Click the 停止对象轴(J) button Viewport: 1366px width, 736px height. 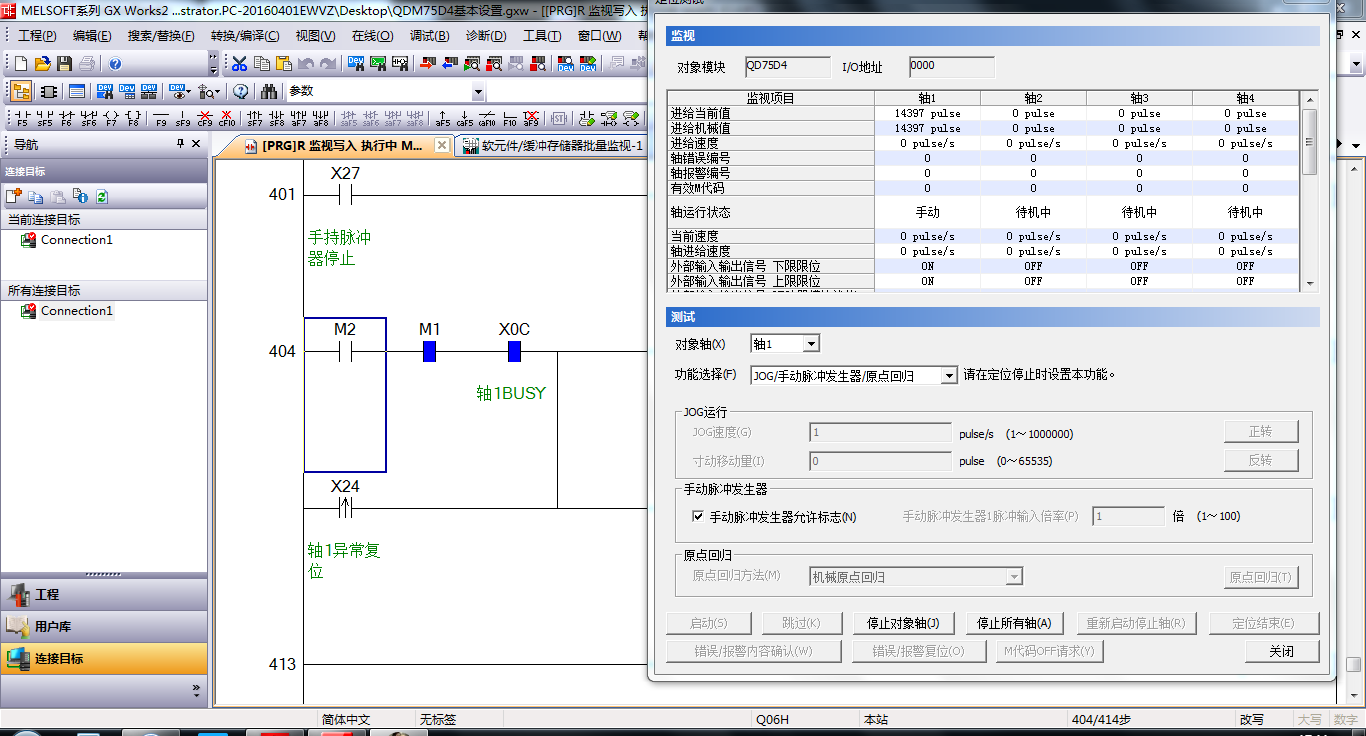pos(902,623)
